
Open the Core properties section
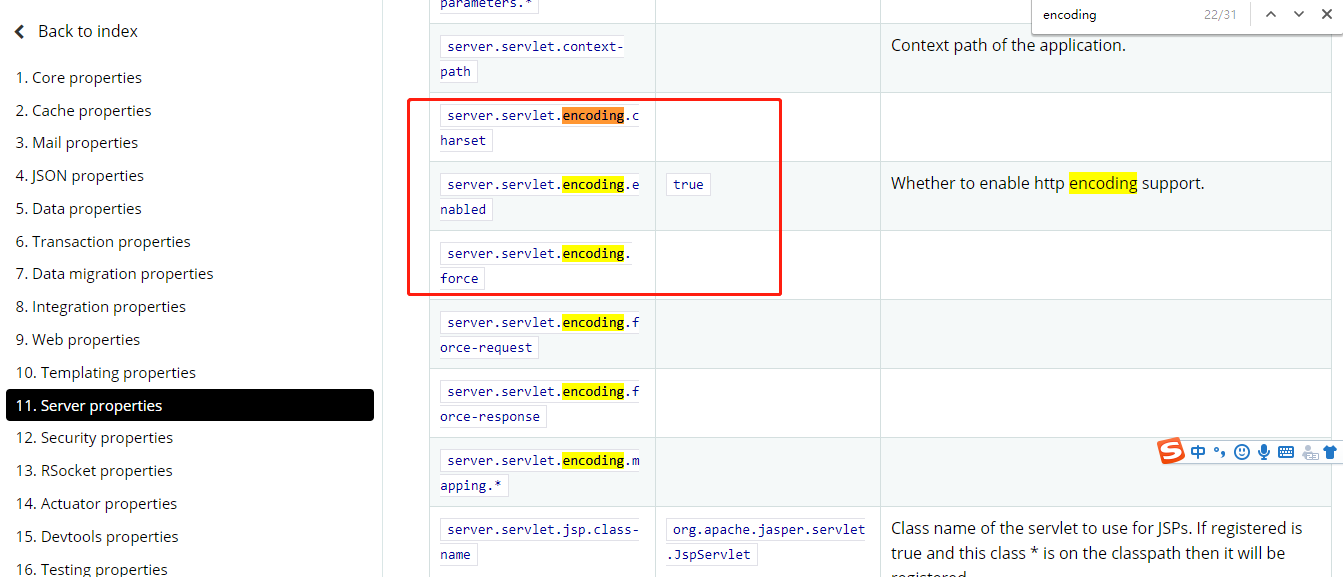[78, 77]
